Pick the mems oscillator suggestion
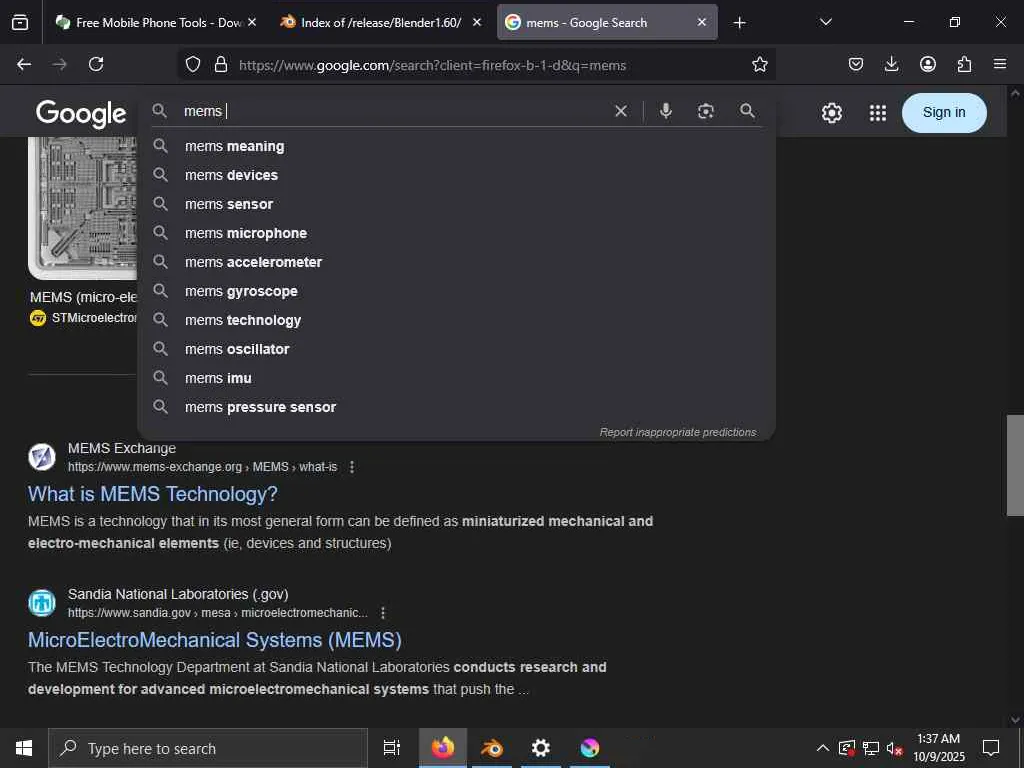 tap(456, 349)
